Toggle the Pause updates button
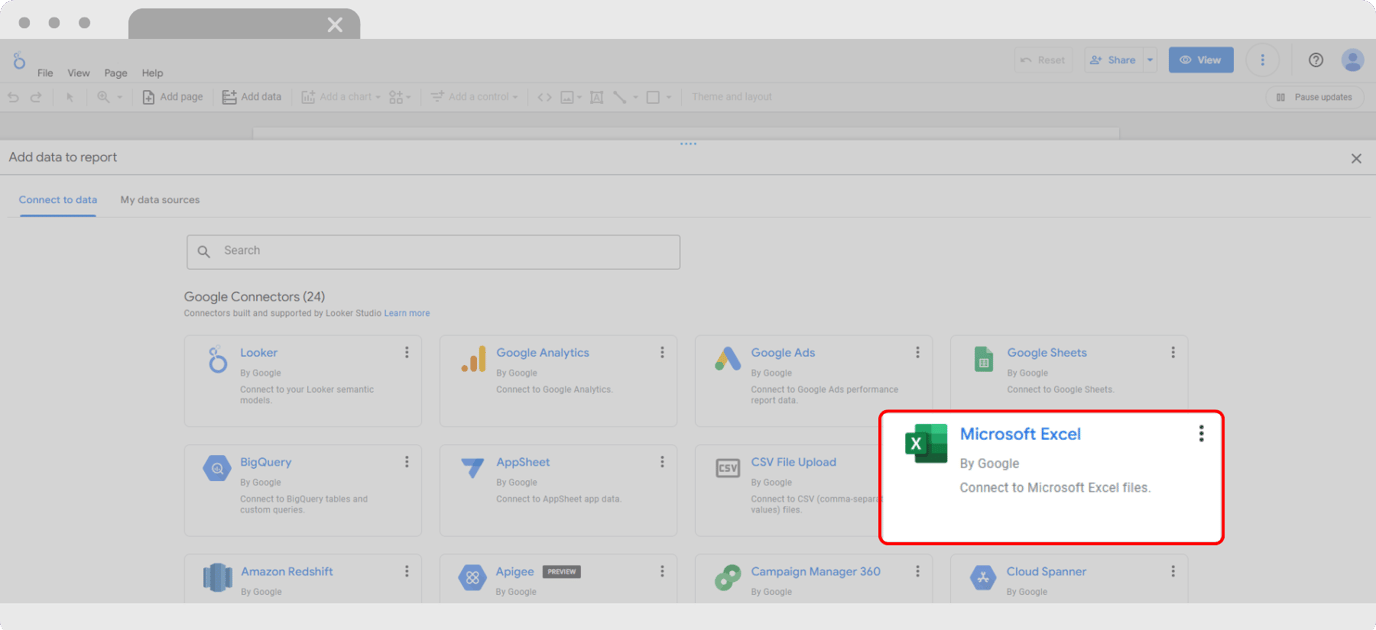Viewport: 1376px width, 630px height. pyautogui.click(x=1315, y=97)
